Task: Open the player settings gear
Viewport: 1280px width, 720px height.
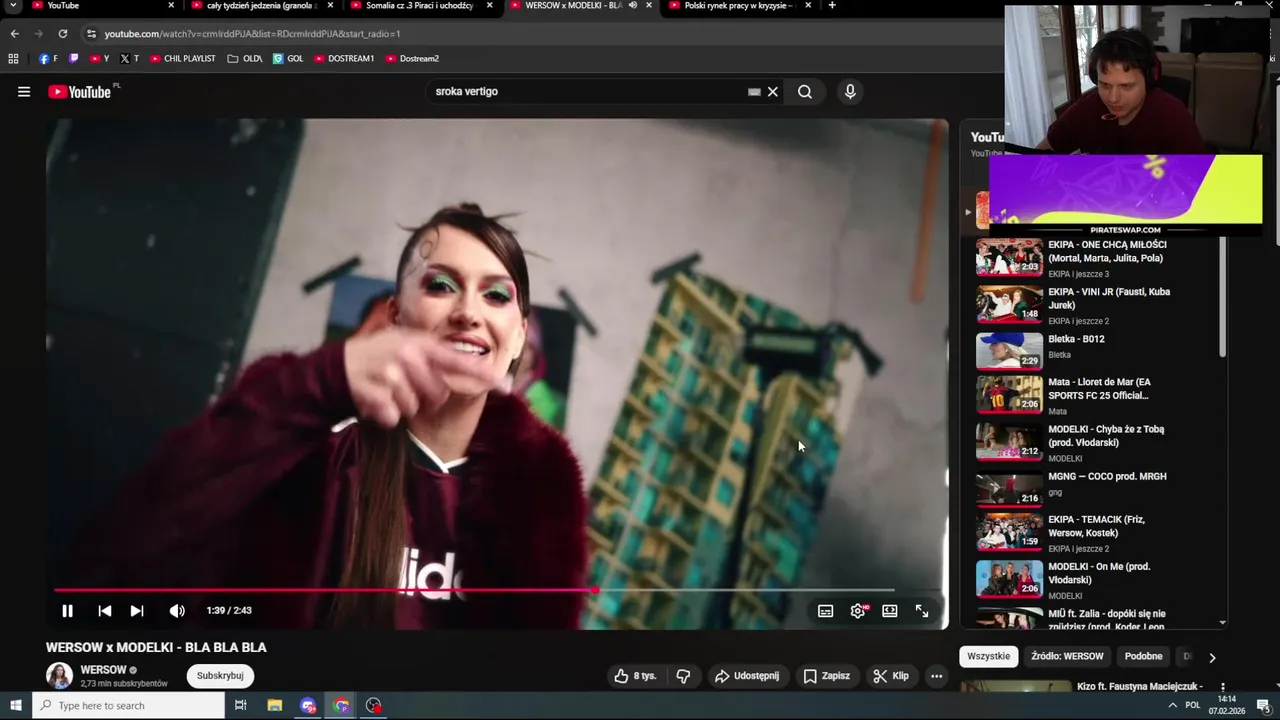Action: pos(858,611)
